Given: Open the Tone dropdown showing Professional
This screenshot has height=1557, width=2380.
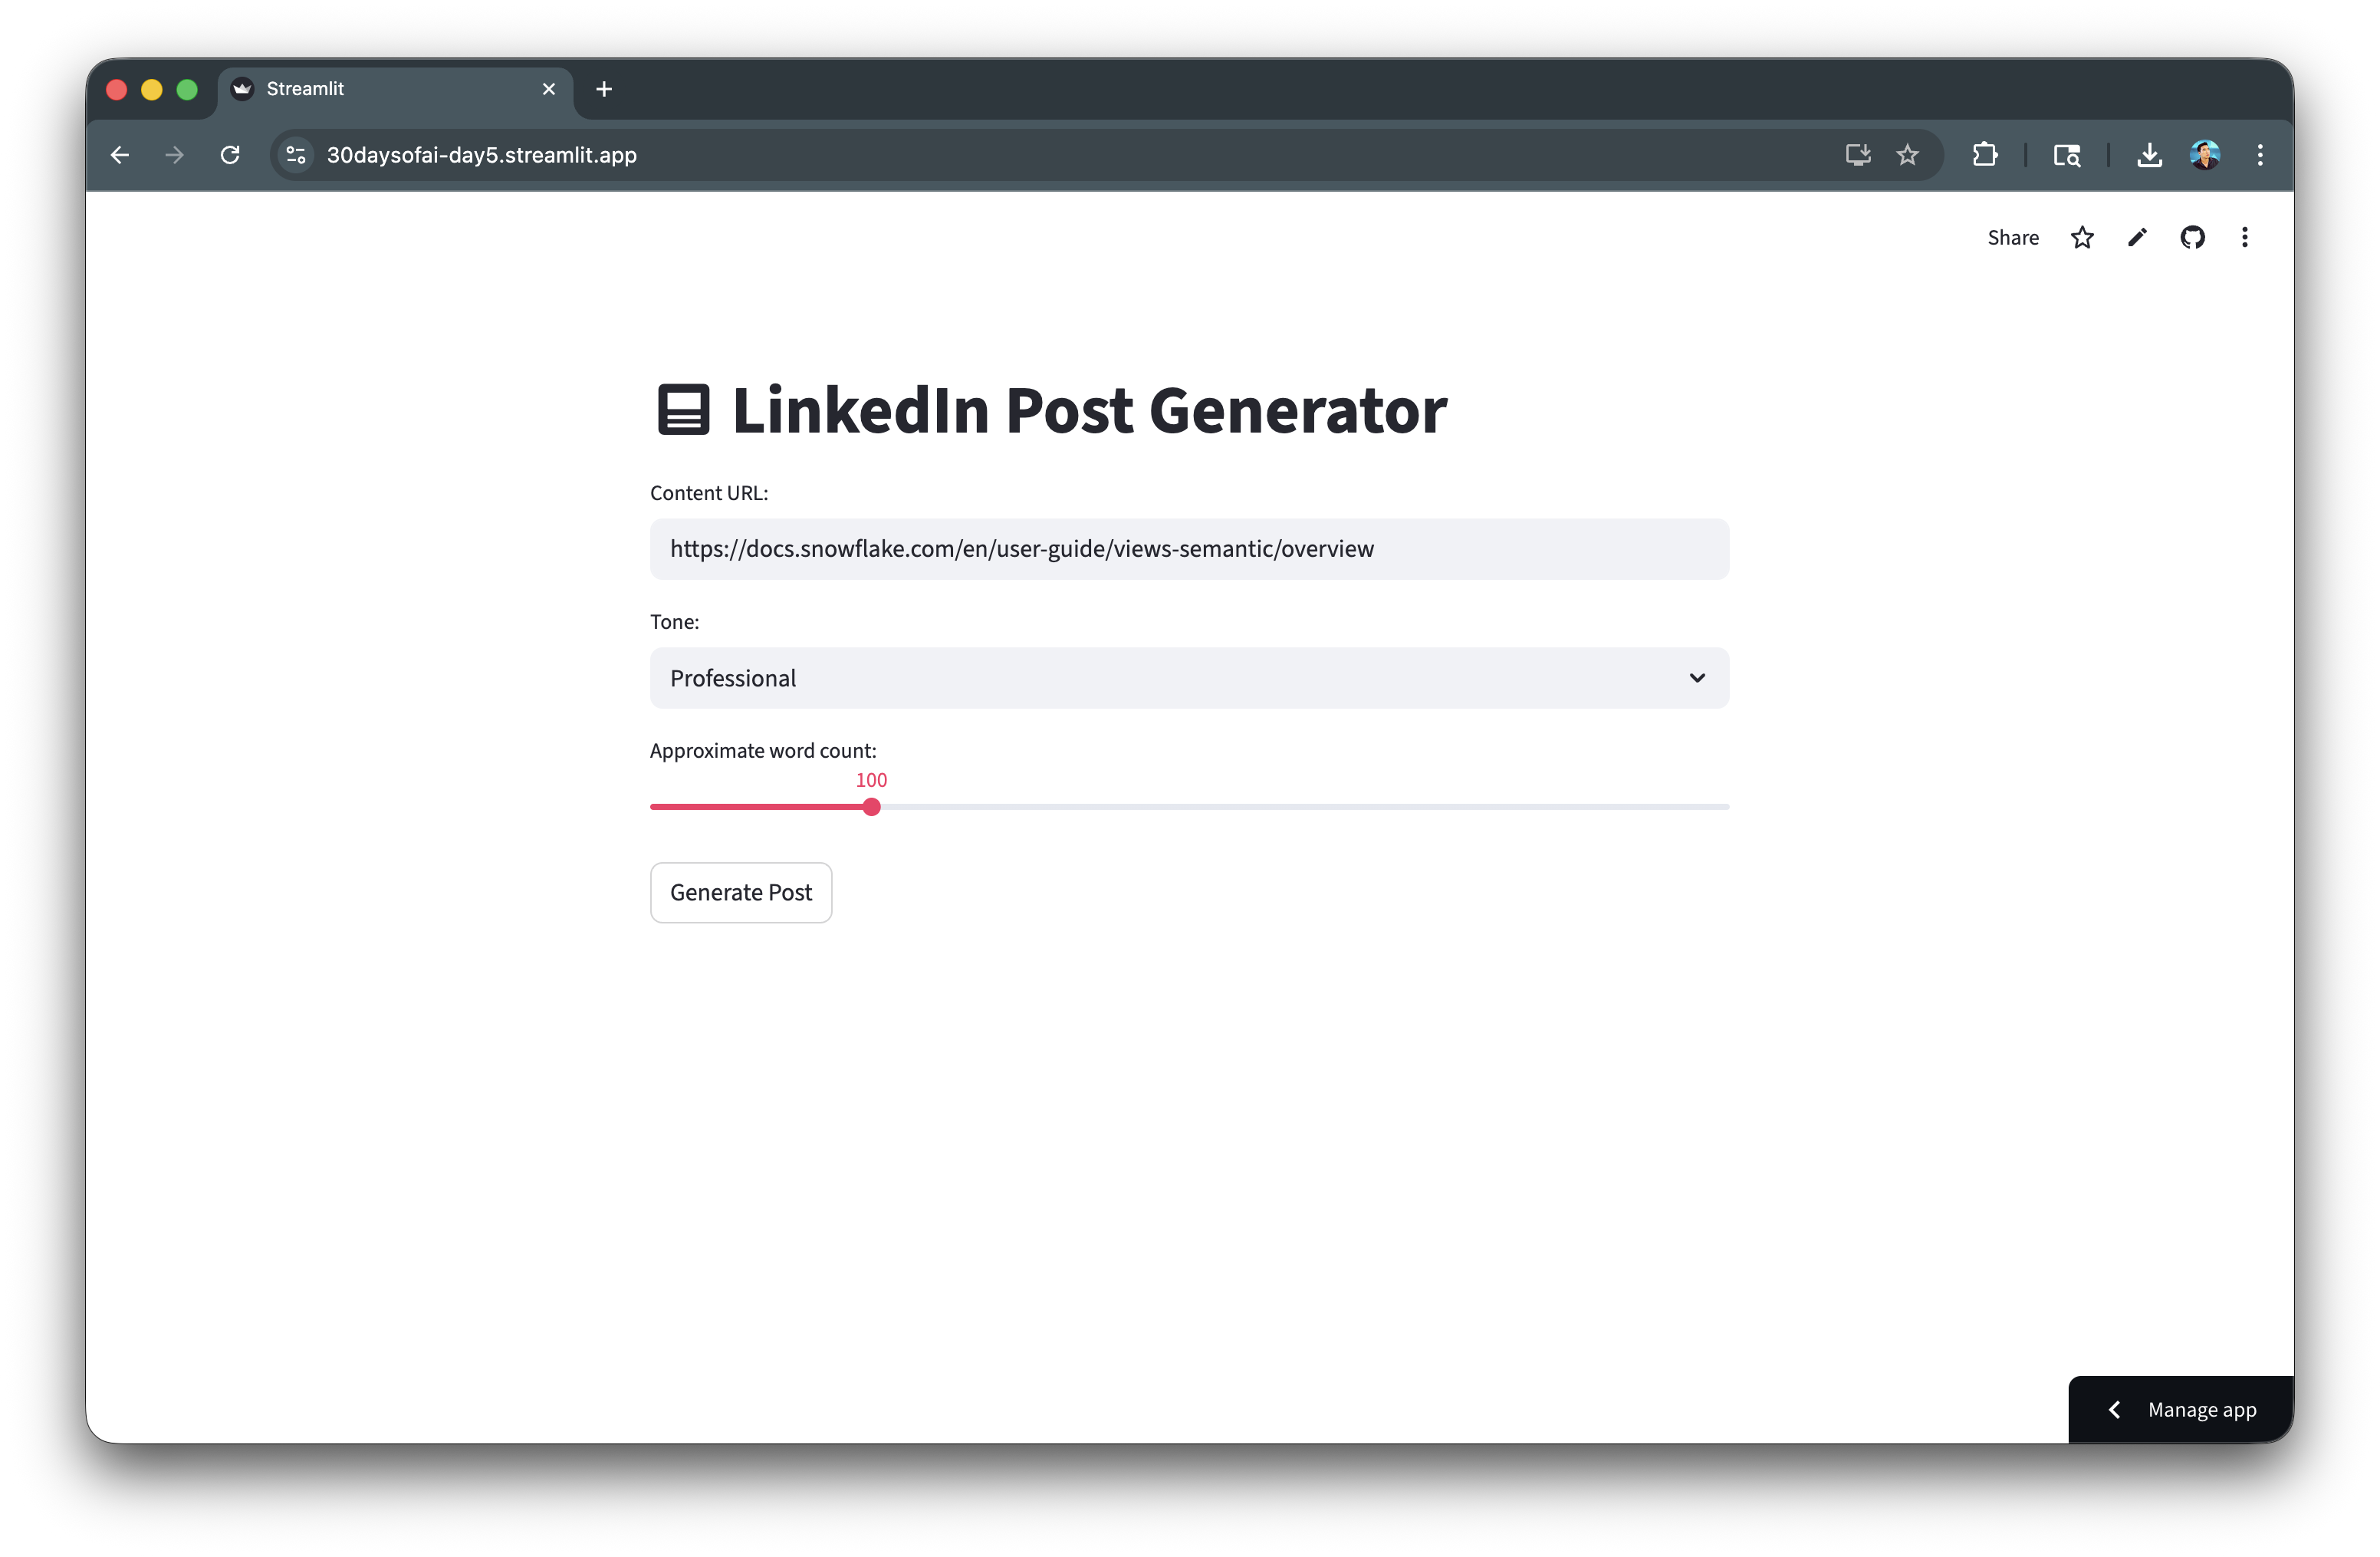Looking at the screenshot, I should pos(1170,678).
